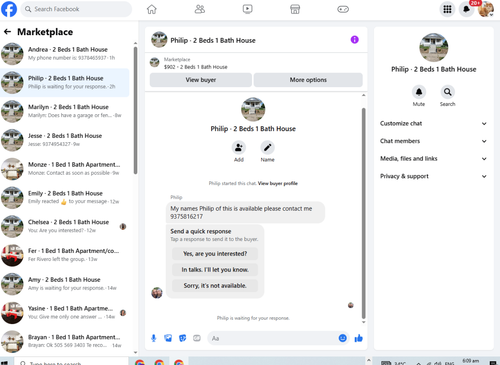Click View buyer button

[x=201, y=80]
